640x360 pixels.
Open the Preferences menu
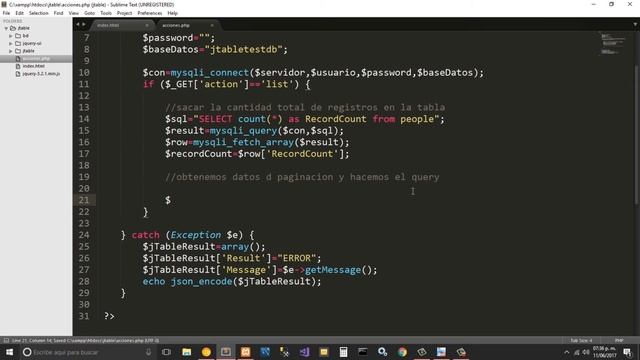click(149, 13)
